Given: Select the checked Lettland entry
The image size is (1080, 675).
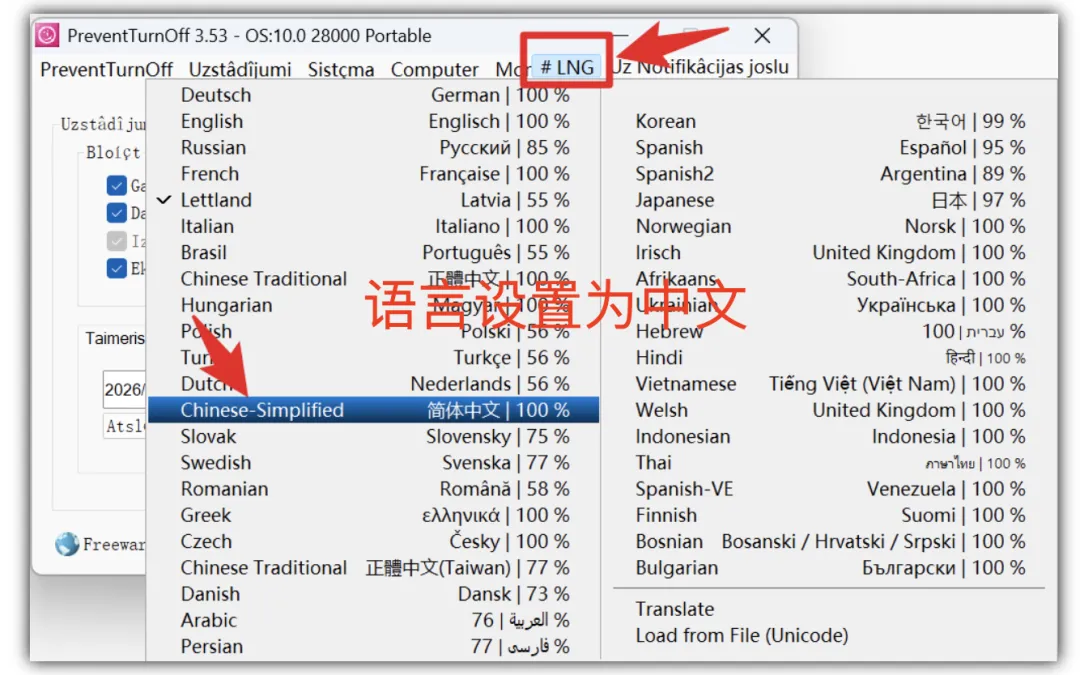Looking at the screenshot, I should tap(373, 200).
